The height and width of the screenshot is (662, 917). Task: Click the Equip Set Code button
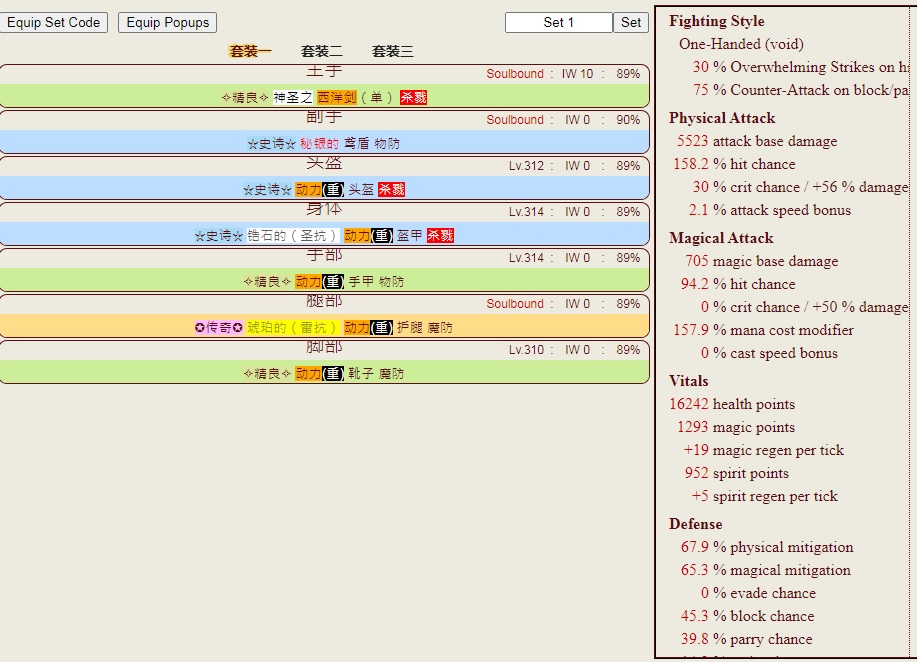[x=54, y=22]
